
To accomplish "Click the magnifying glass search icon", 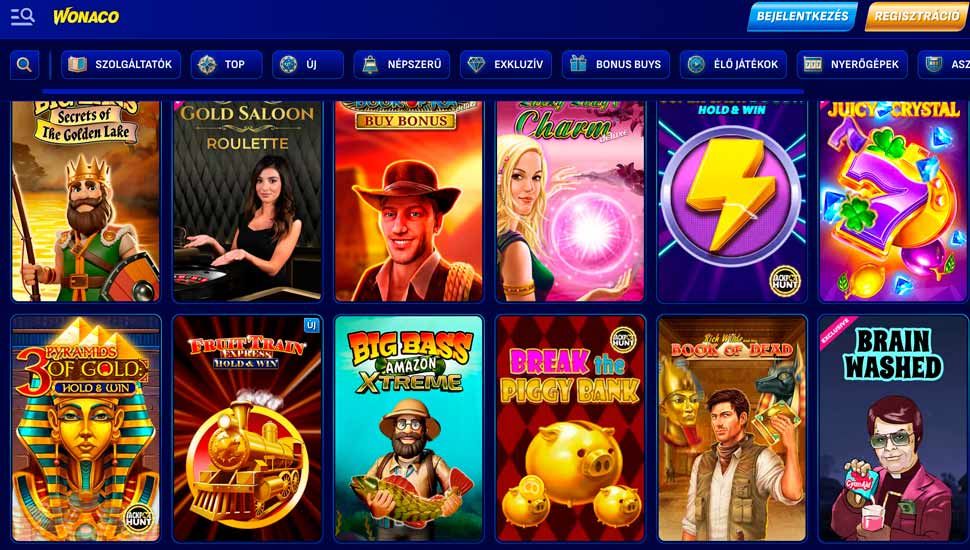I will point(24,64).
